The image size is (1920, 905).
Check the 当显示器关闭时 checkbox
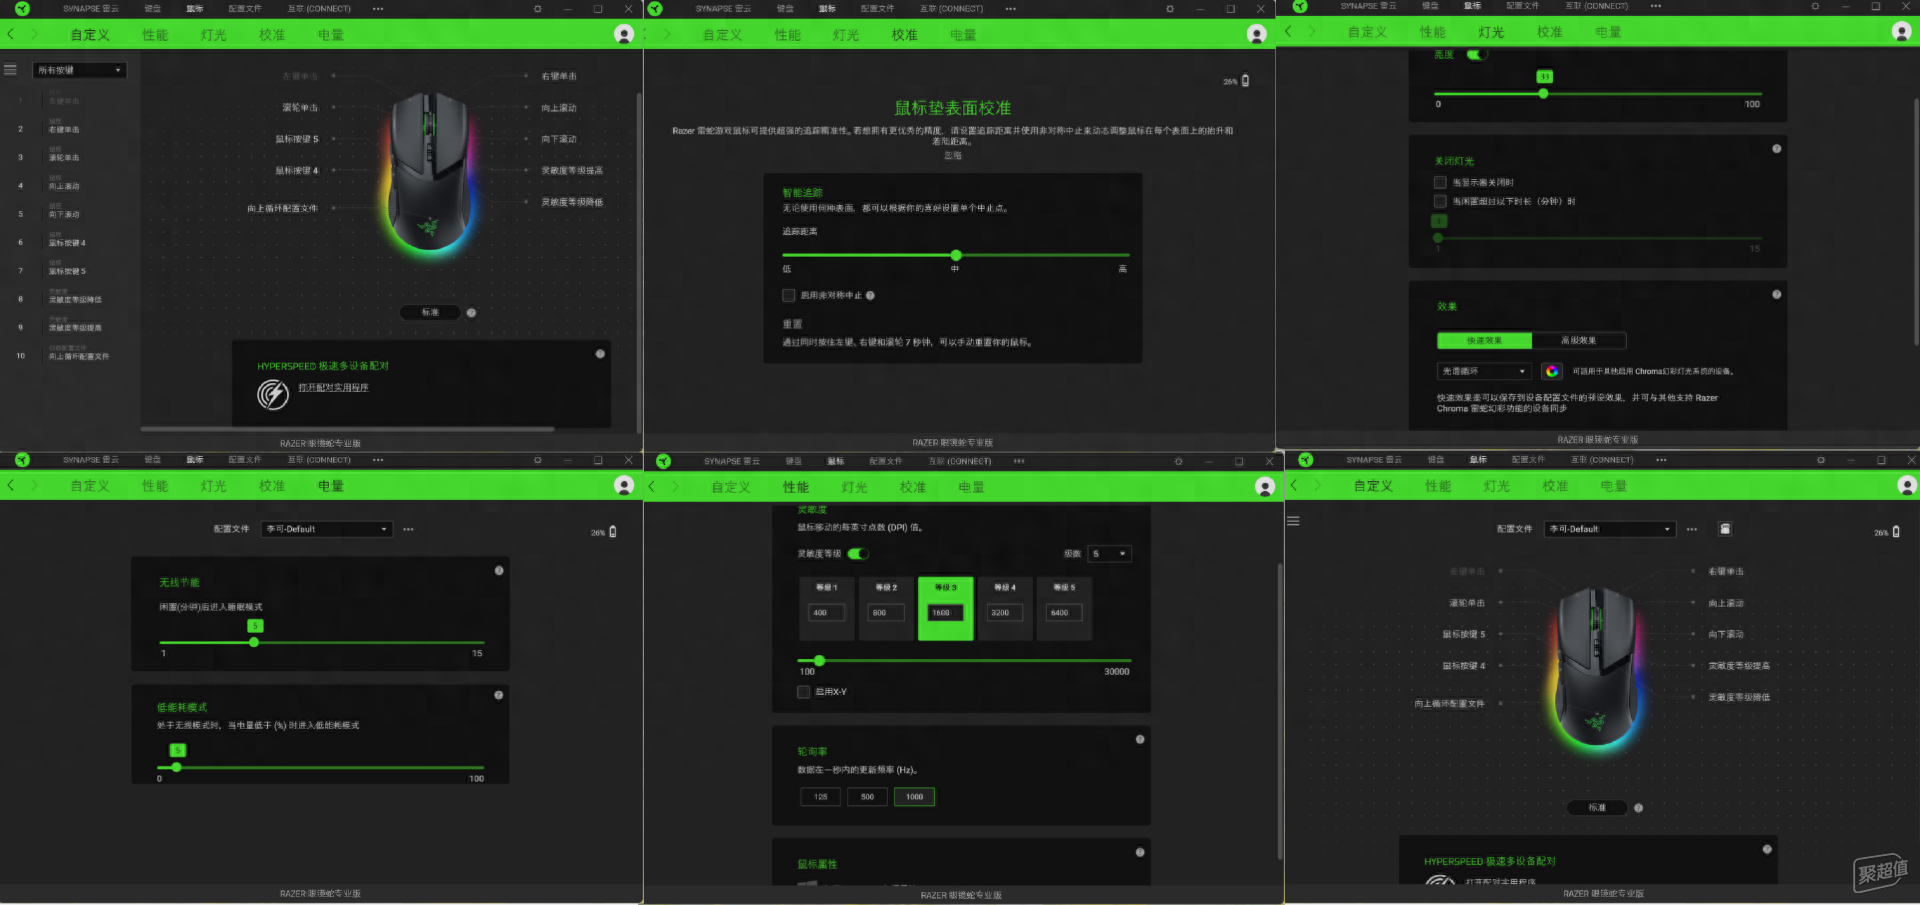click(x=1440, y=182)
